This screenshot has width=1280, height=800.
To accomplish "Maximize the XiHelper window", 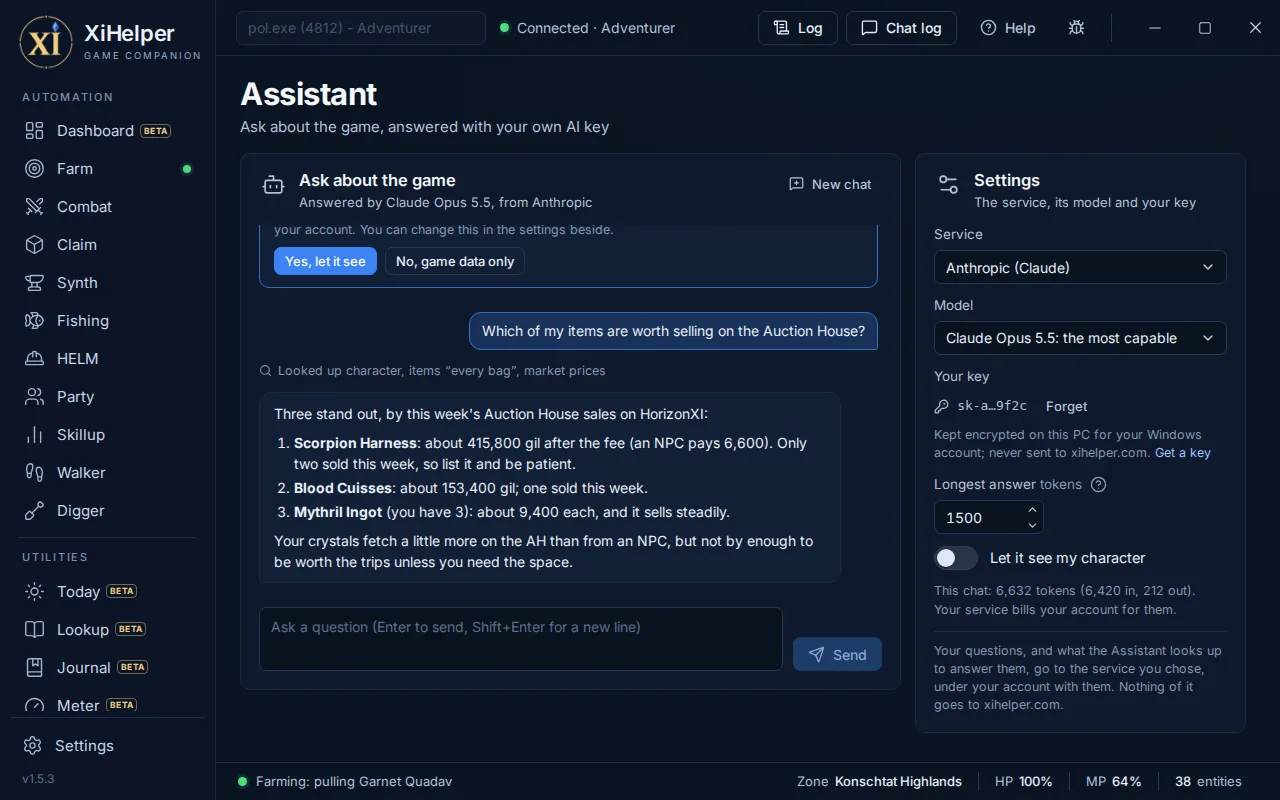I will (1205, 28).
